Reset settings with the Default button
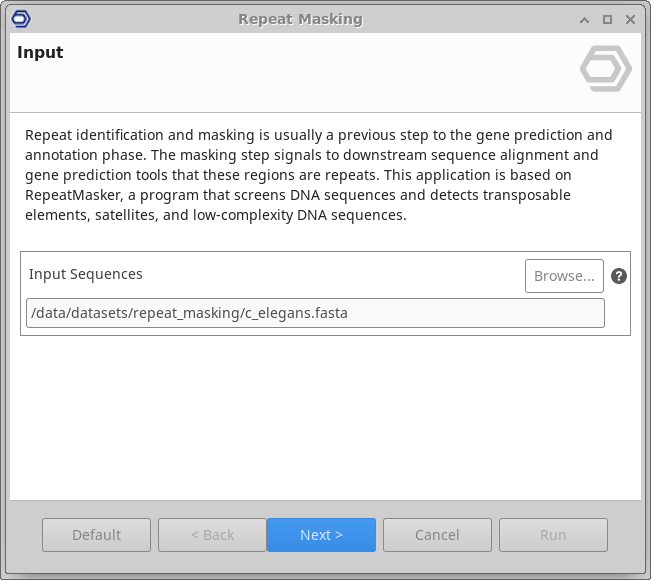The image size is (651, 580). 96,535
